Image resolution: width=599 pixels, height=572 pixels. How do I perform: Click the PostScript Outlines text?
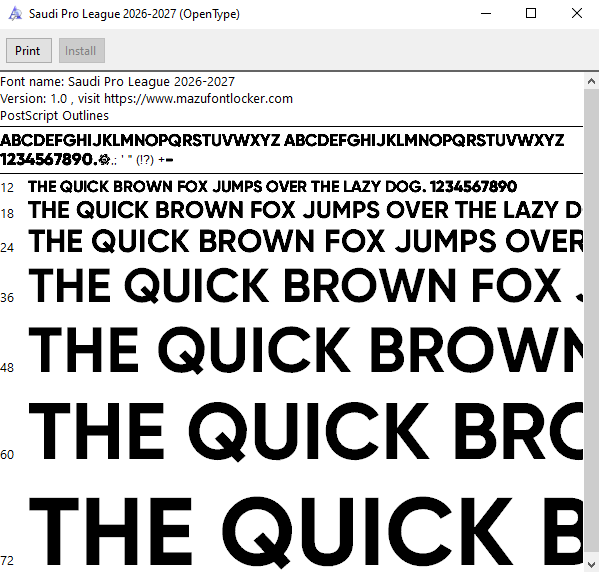(x=54, y=116)
